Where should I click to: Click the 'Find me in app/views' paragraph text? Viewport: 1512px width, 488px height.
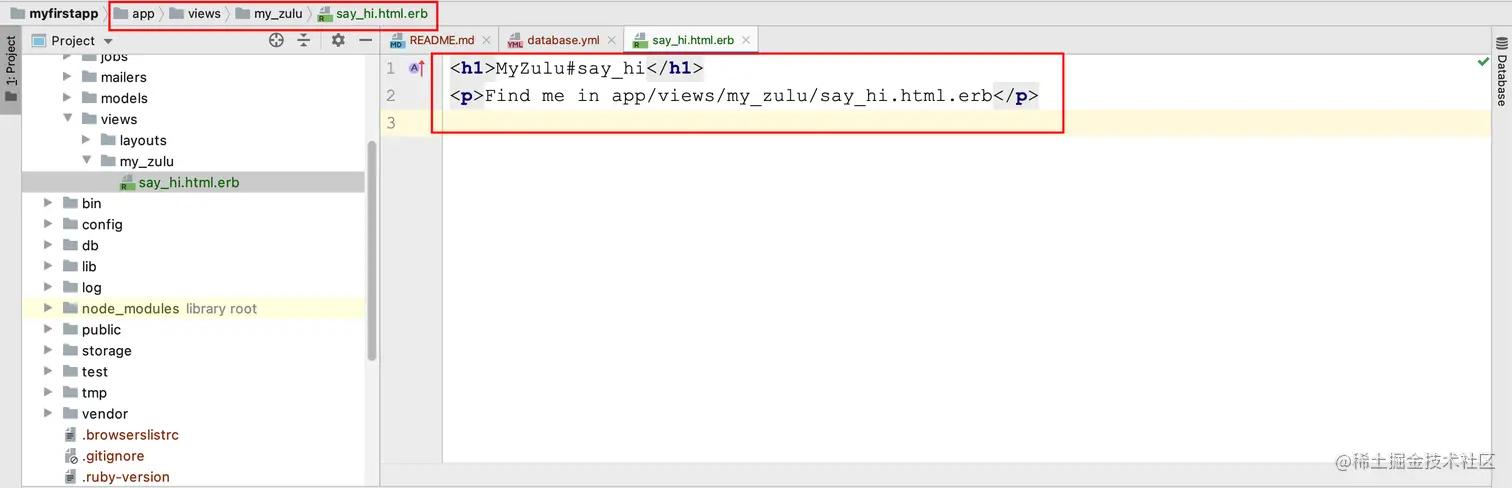pyautogui.click(x=739, y=96)
